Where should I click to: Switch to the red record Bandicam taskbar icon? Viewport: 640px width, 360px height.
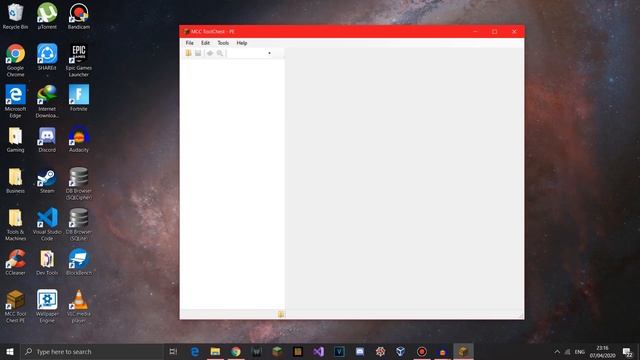422,351
